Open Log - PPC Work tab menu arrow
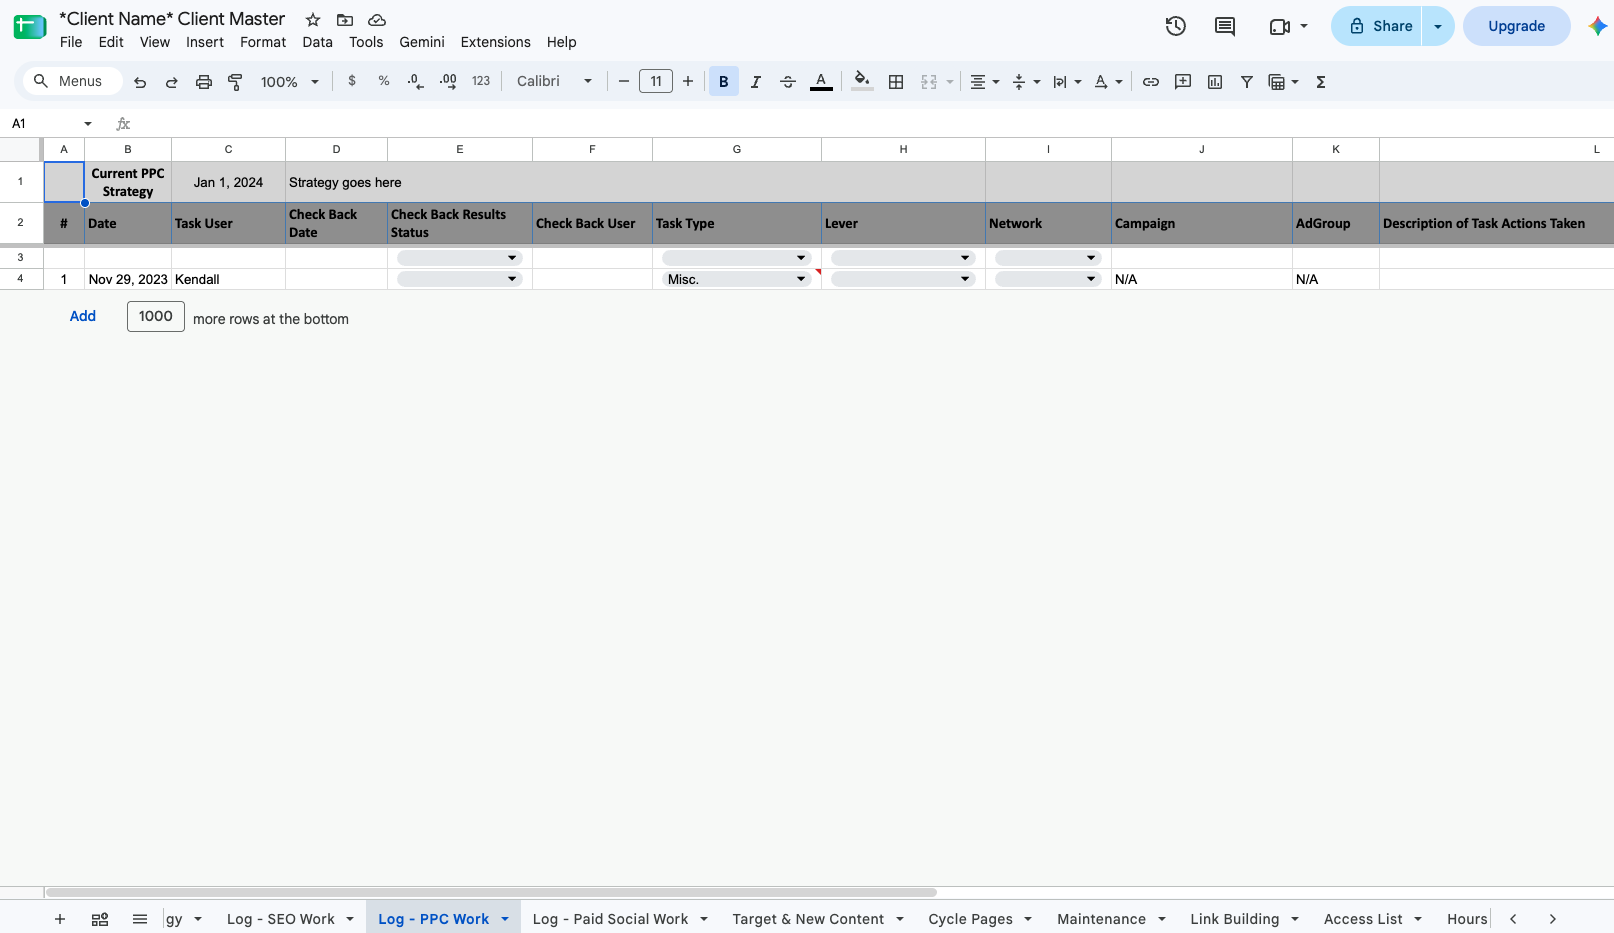The width and height of the screenshot is (1614, 933). click(505, 919)
